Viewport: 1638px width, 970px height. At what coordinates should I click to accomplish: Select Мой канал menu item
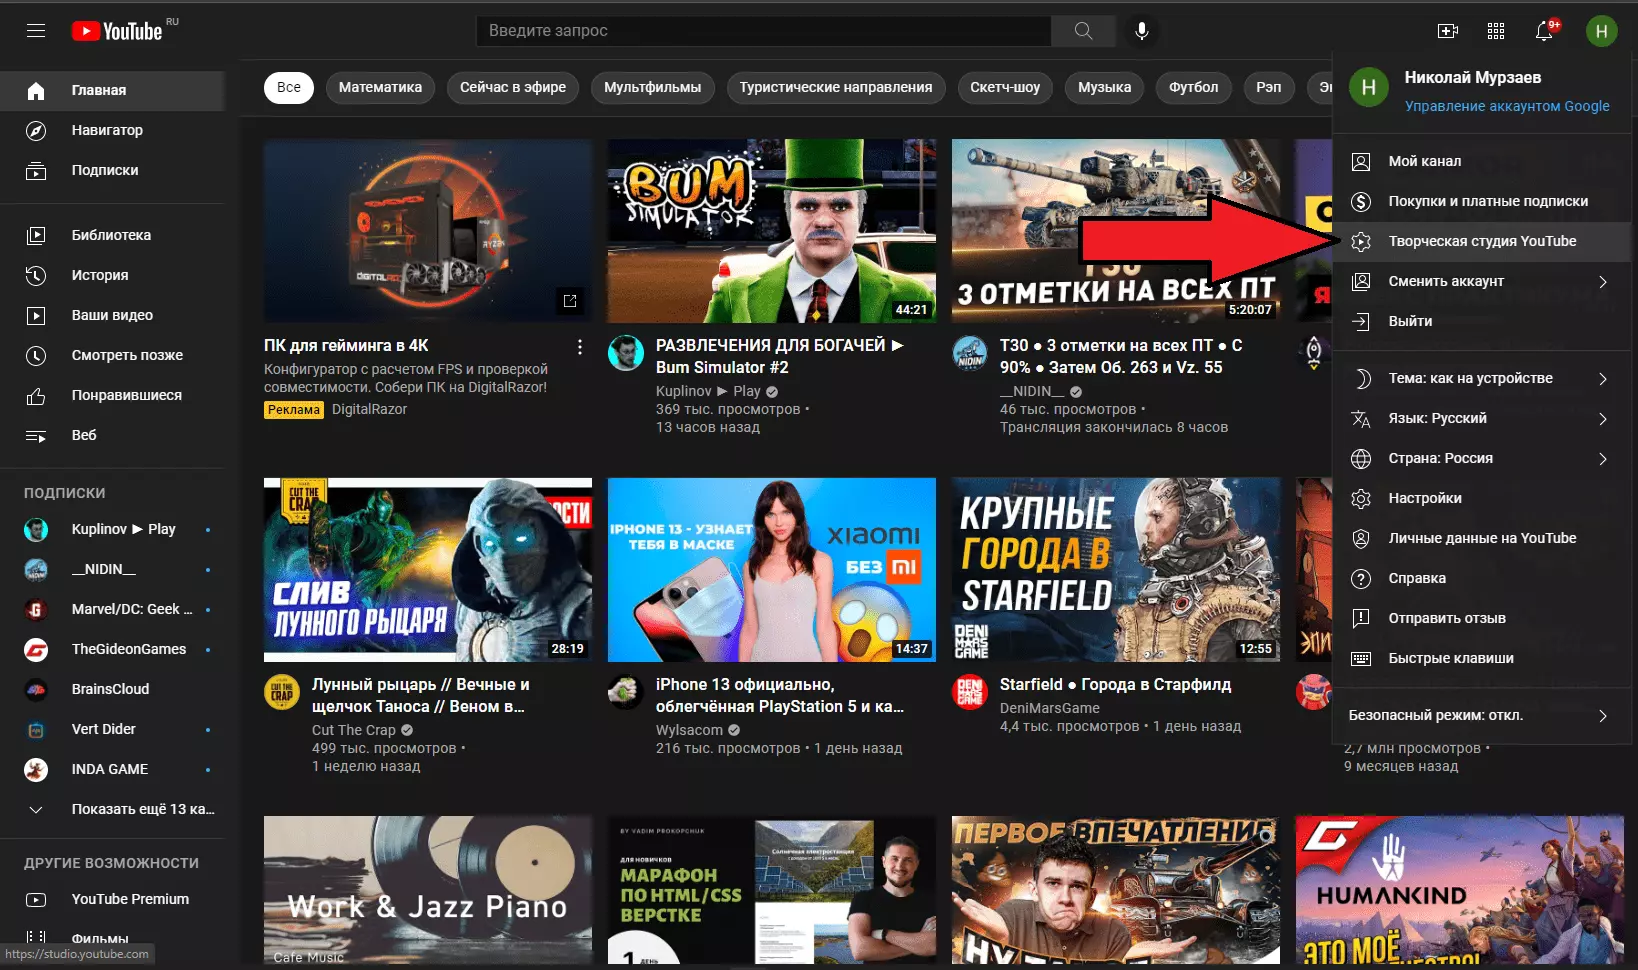tap(1482, 161)
